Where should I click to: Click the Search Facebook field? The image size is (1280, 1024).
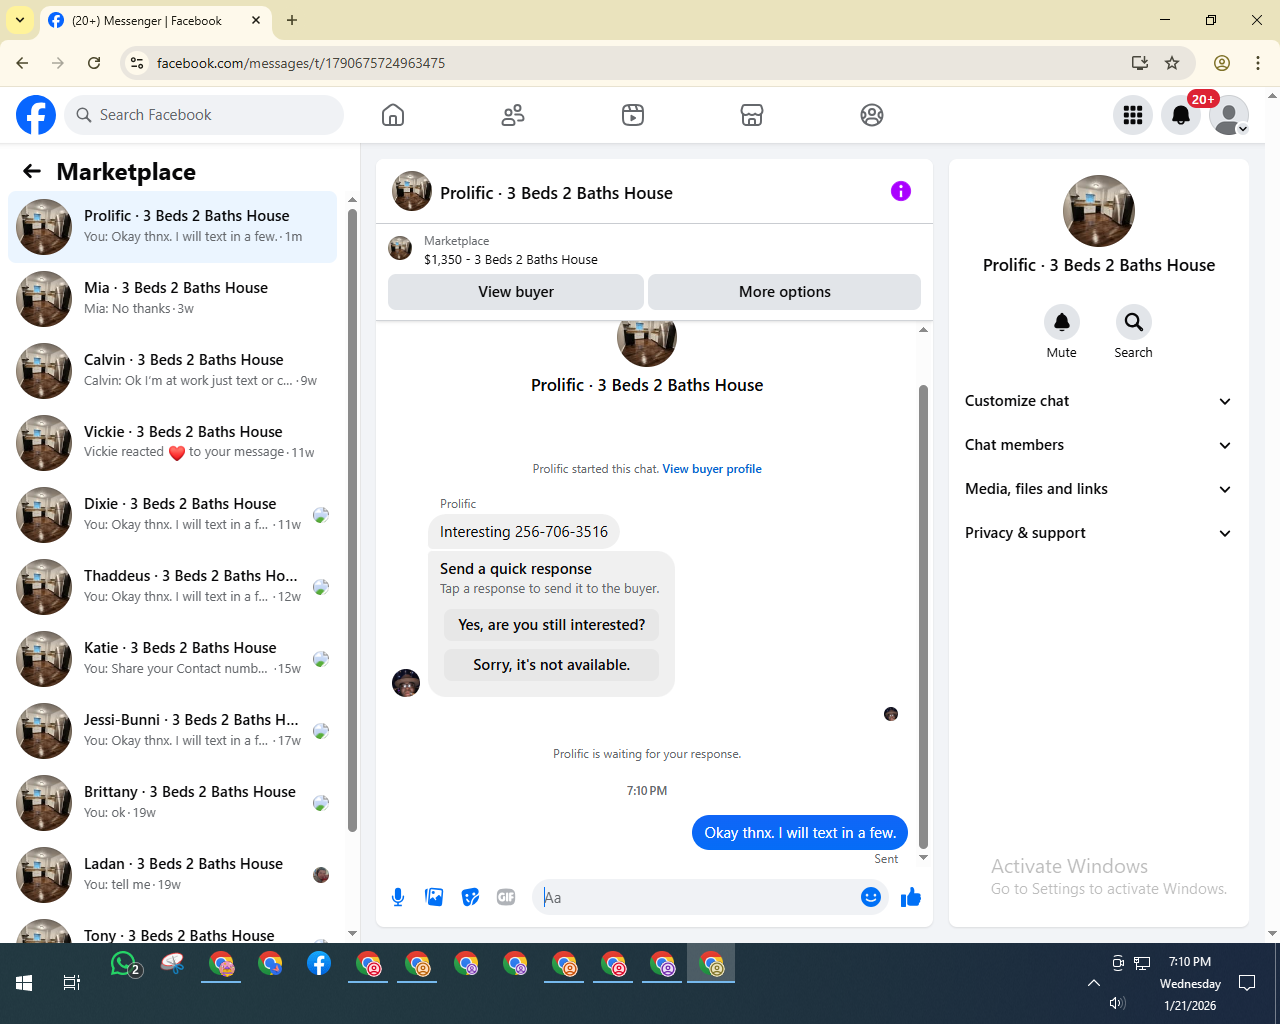pos(205,115)
